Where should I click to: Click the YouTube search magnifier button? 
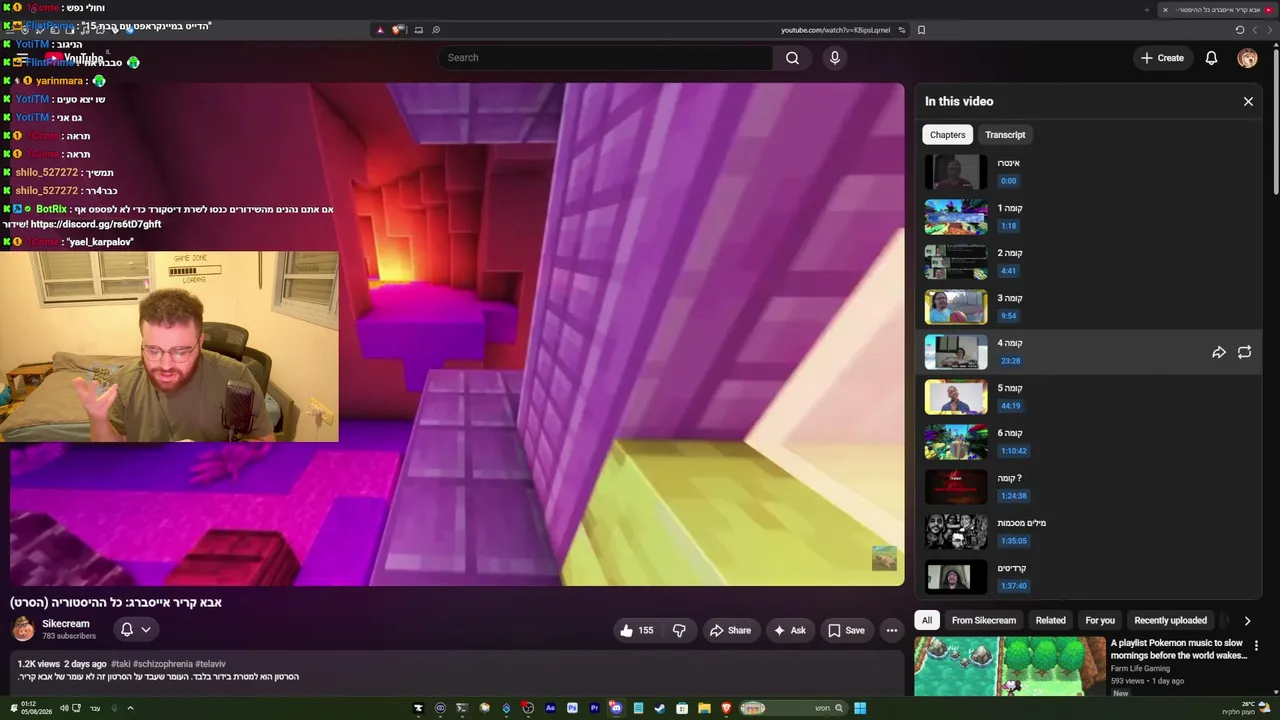click(792, 58)
